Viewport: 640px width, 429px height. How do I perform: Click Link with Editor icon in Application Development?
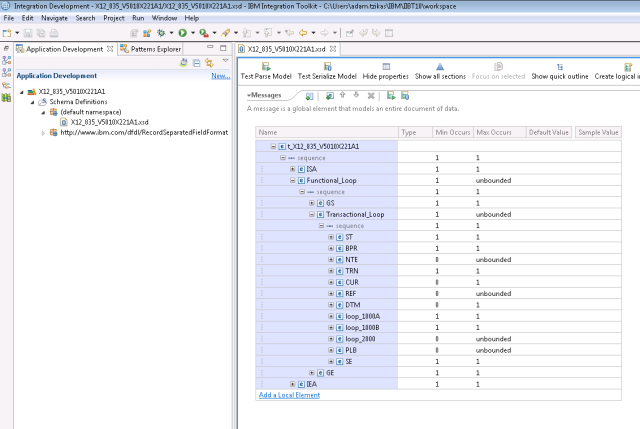coord(209,62)
